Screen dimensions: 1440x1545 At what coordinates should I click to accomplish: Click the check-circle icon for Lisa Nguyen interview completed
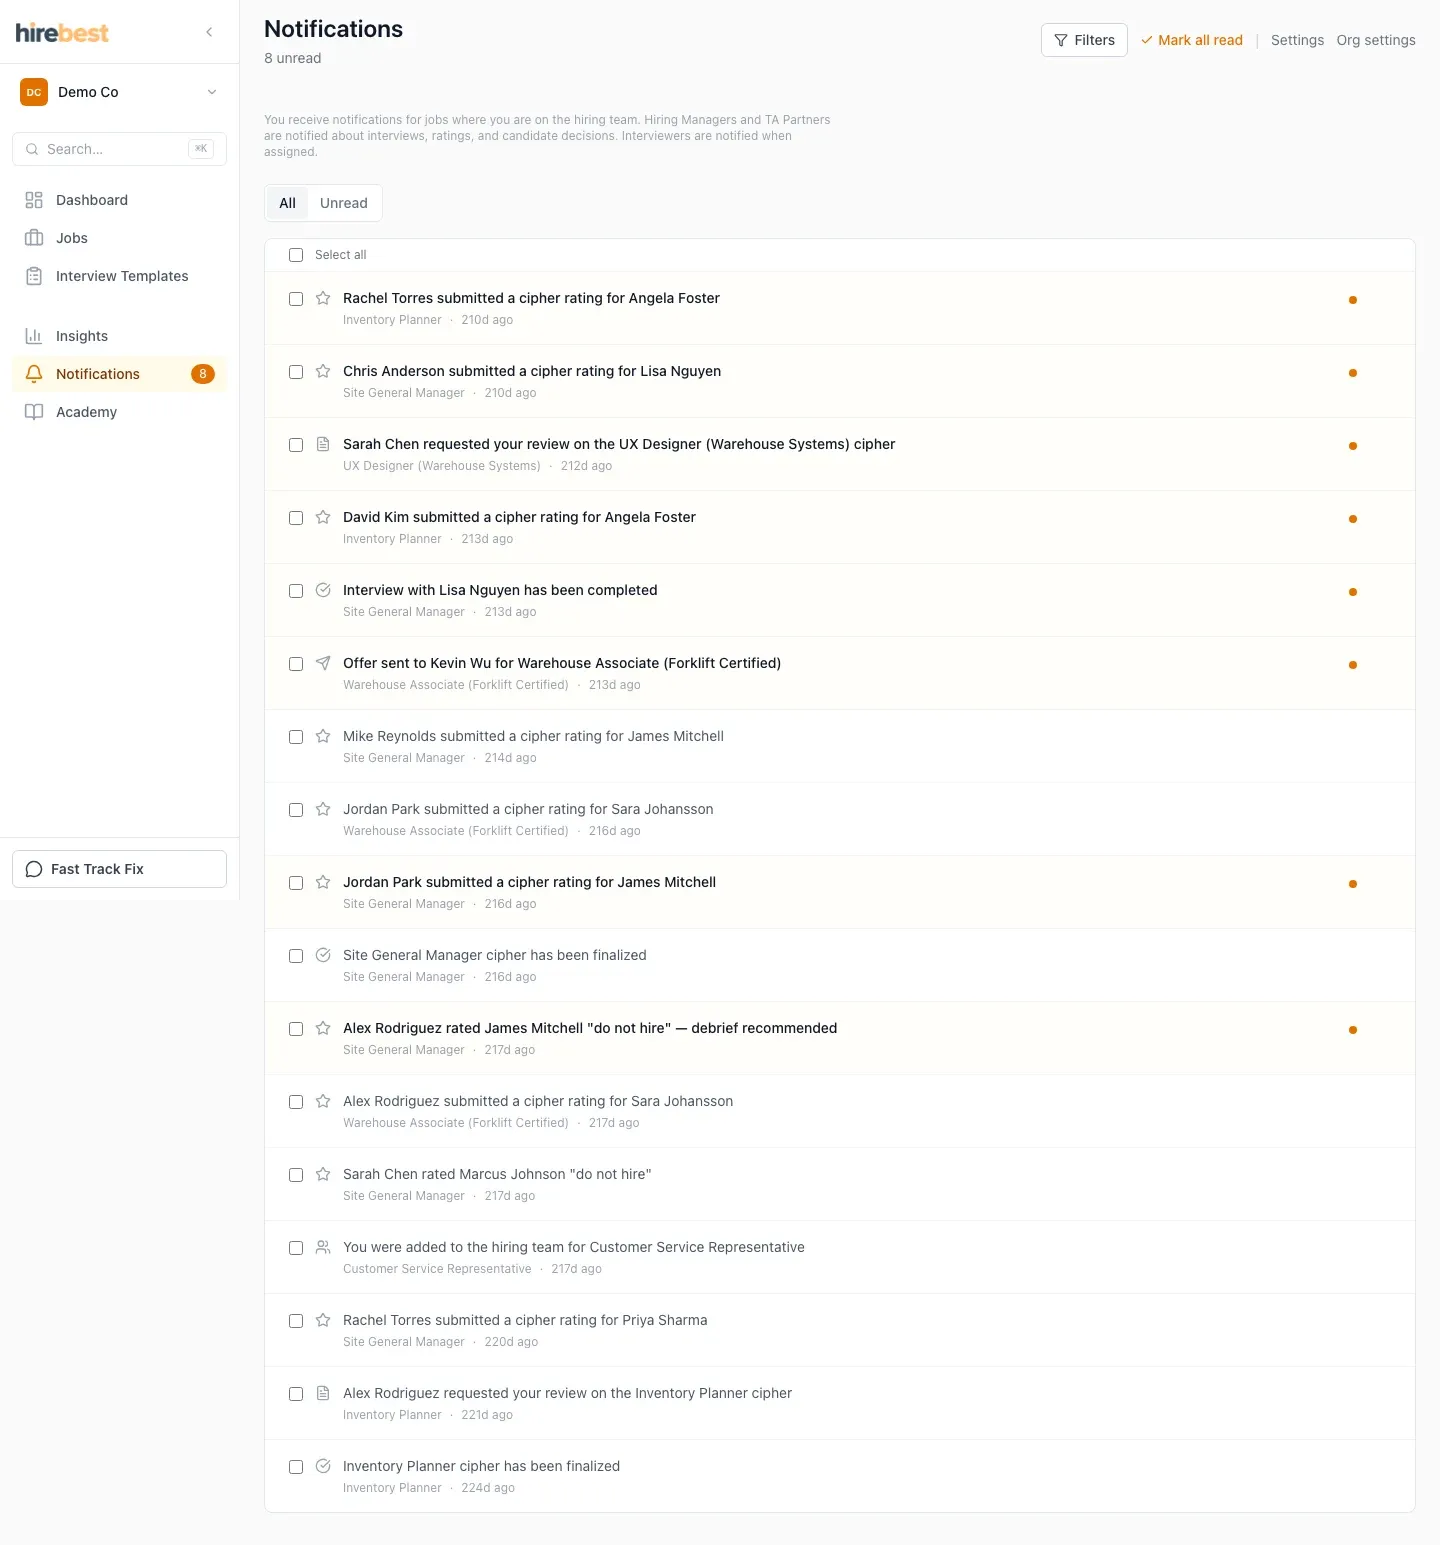(x=323, y=590)
